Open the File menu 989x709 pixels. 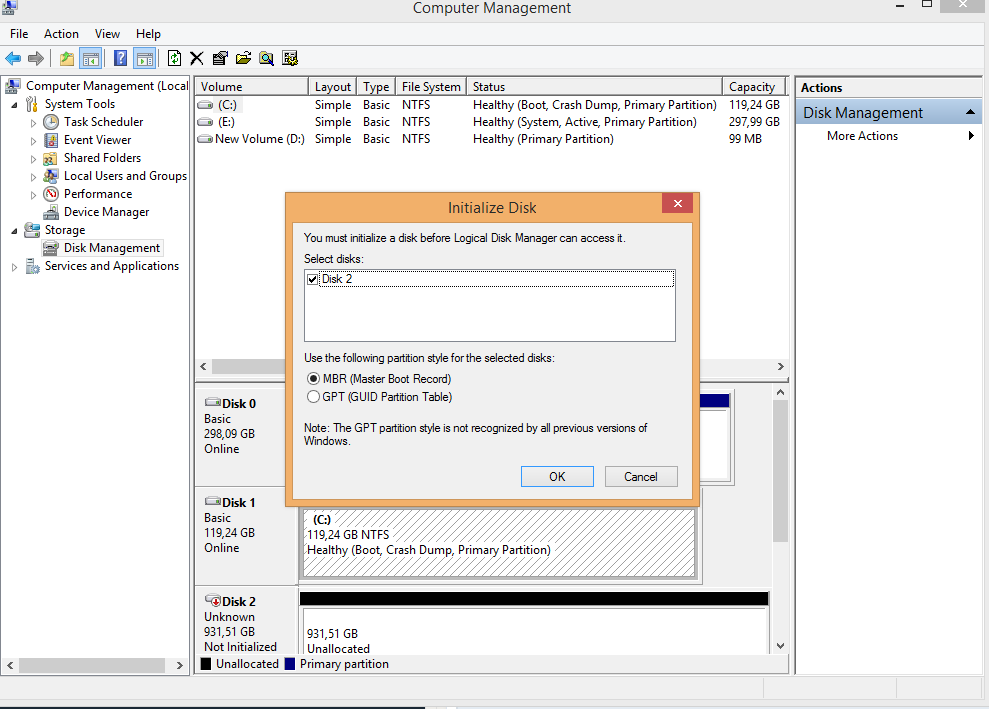19,34
